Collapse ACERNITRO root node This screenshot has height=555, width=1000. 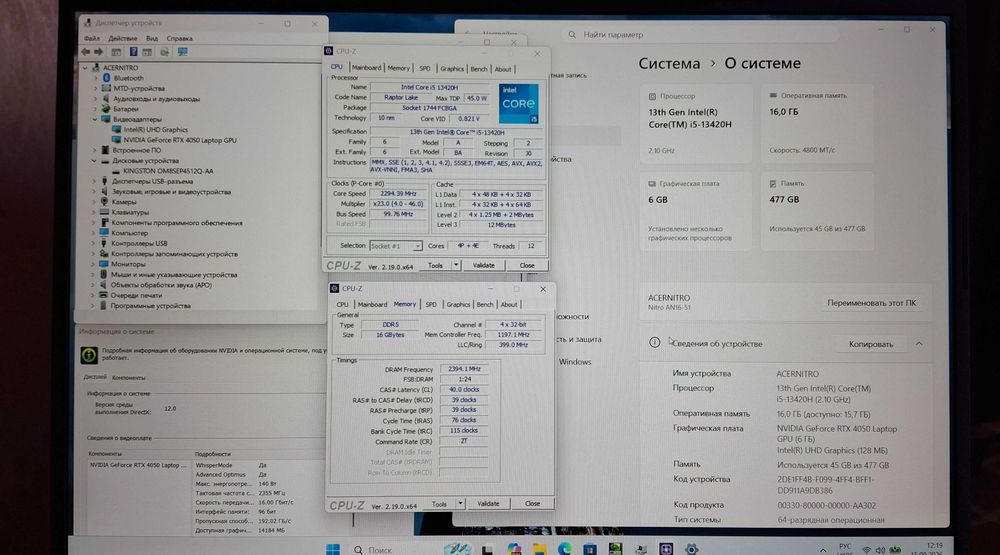(x=85, y=68)
